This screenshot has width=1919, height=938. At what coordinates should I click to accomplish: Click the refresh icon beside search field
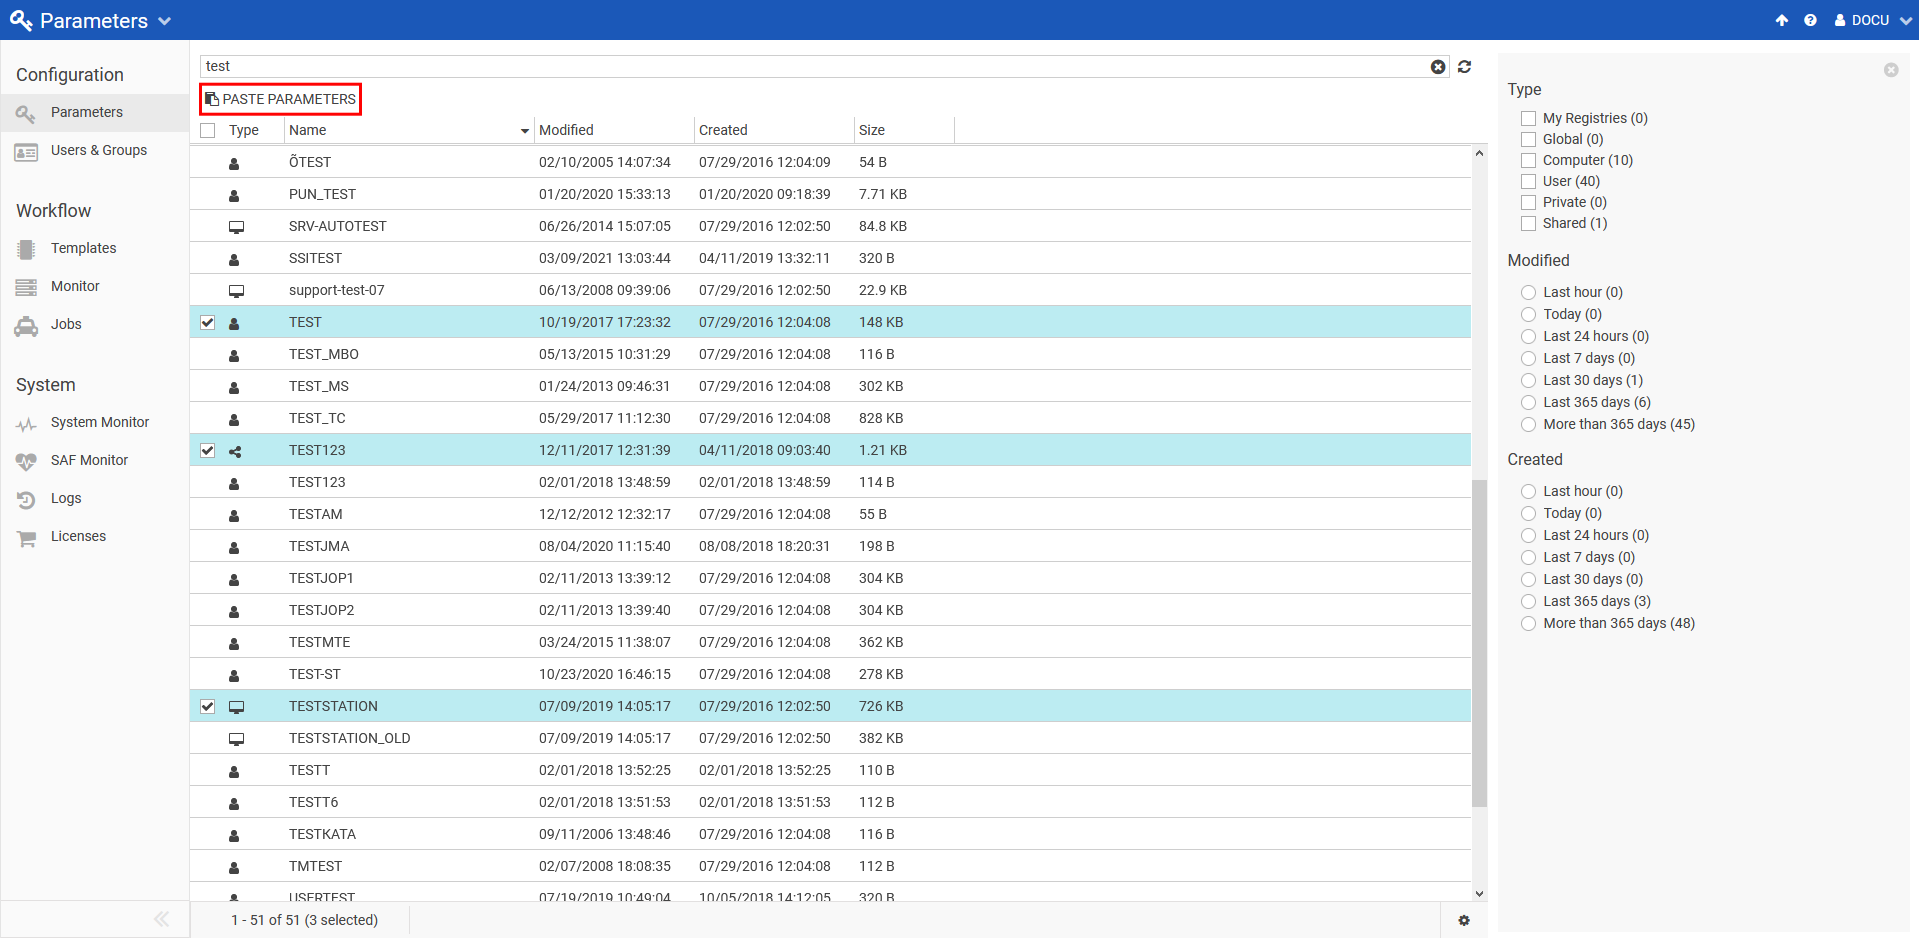click(x=1464, y=67)
